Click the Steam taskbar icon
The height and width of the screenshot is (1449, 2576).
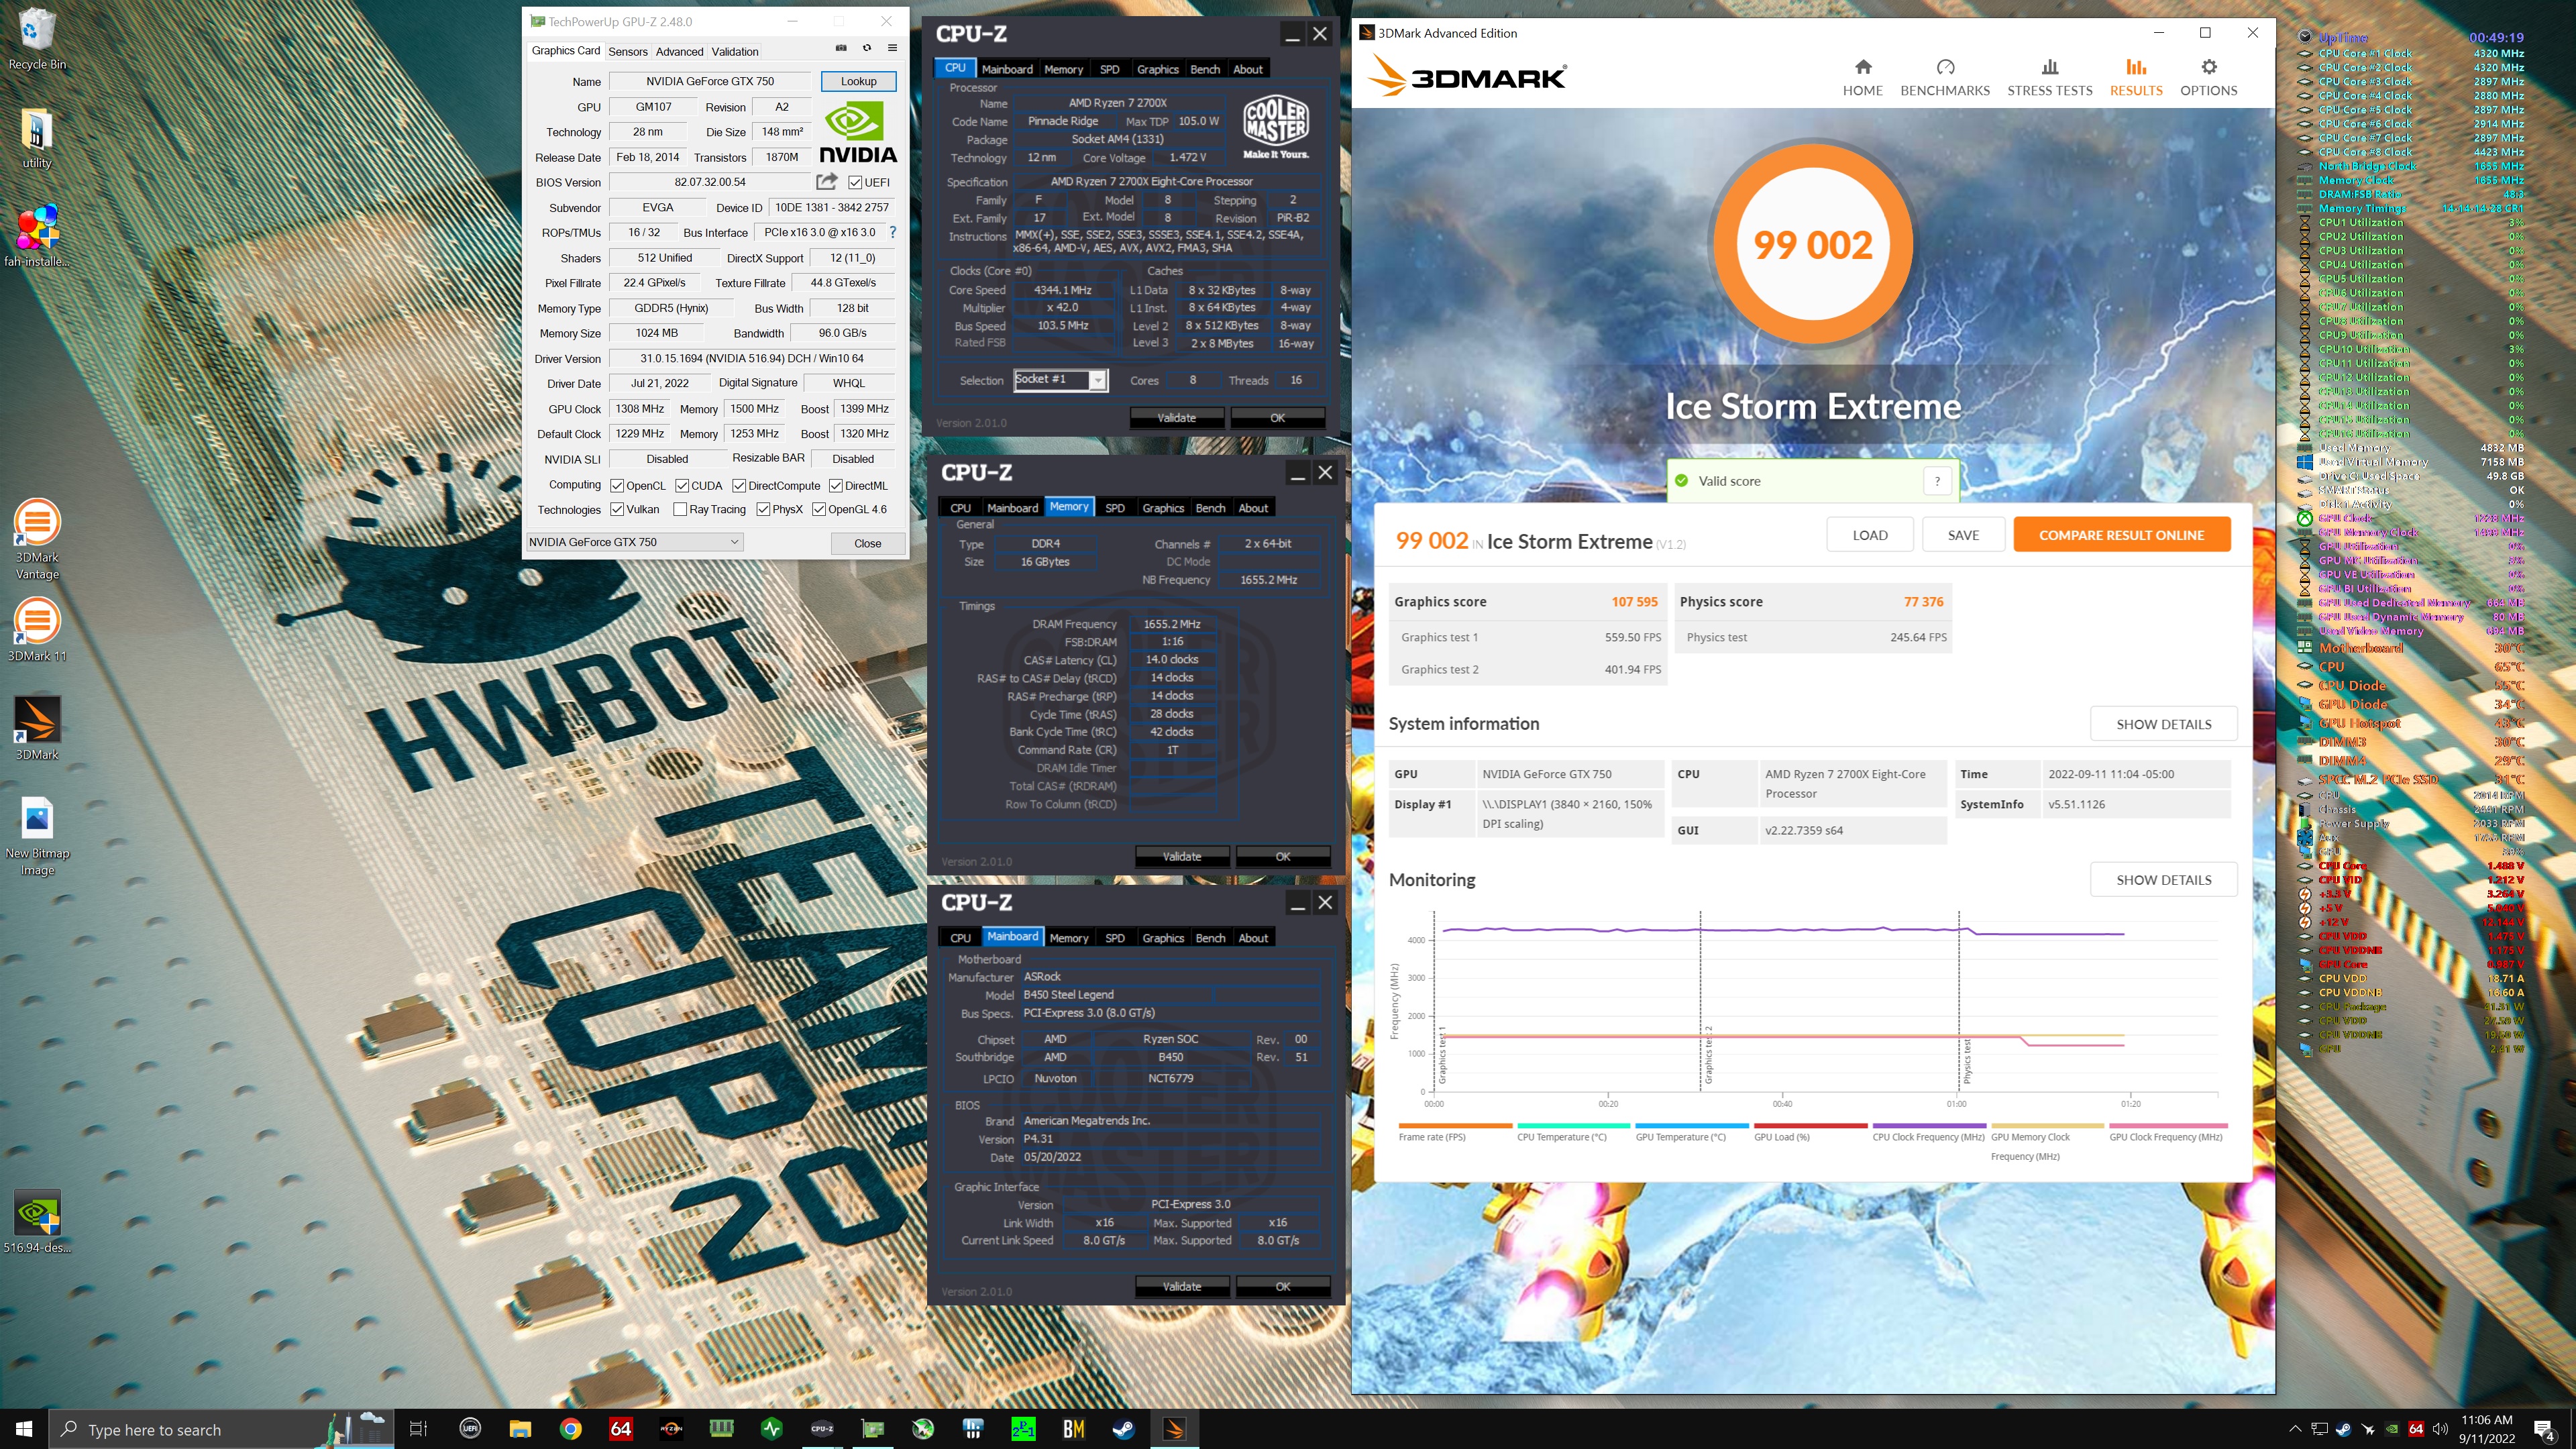[1124, 1429]
